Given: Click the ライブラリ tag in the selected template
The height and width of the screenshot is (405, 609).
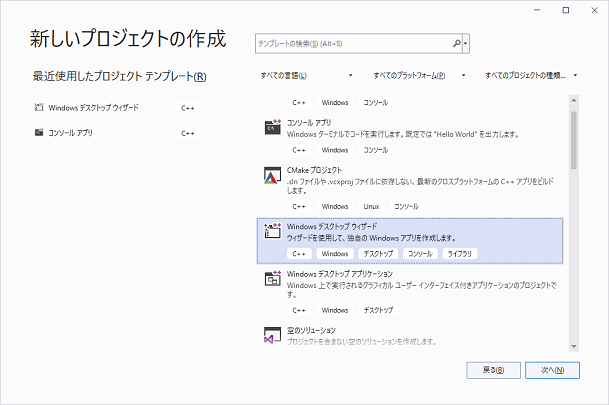Looking at the screenshot, I should pos(460,254).
